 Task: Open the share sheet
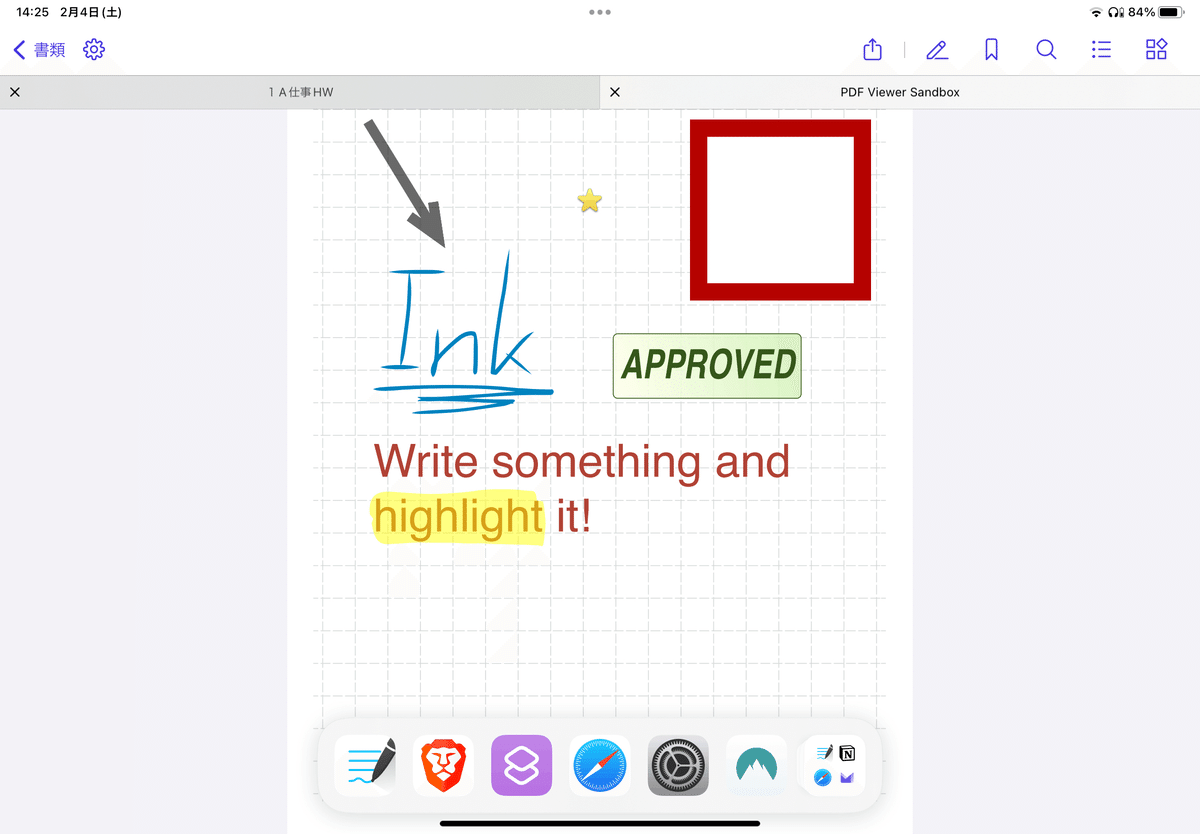(871, 49)
